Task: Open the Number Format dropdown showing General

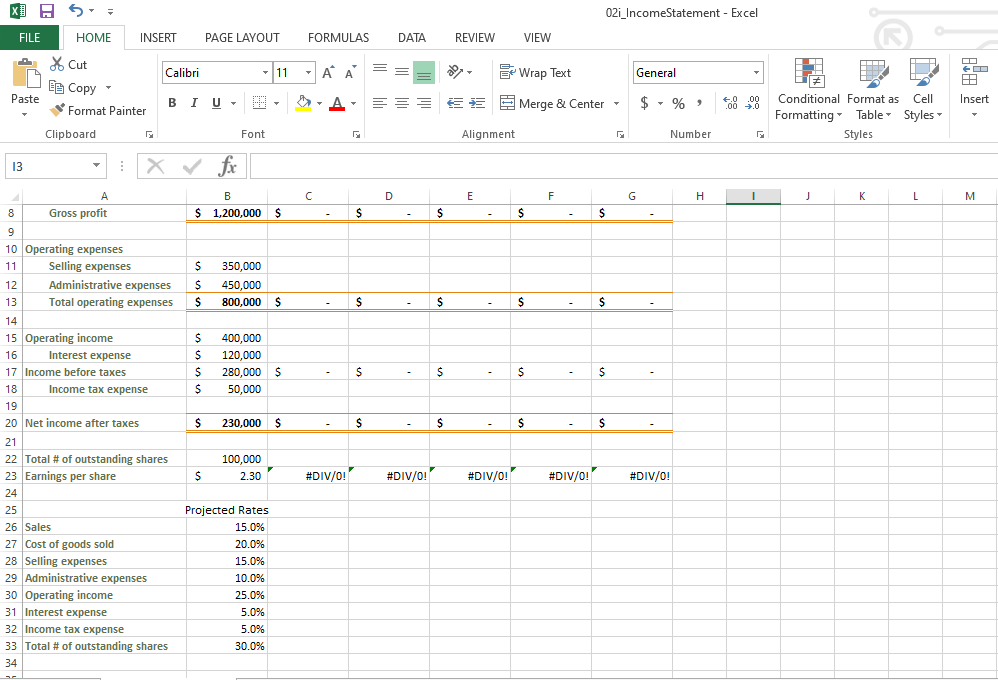Action: click(x=697, y=72)
